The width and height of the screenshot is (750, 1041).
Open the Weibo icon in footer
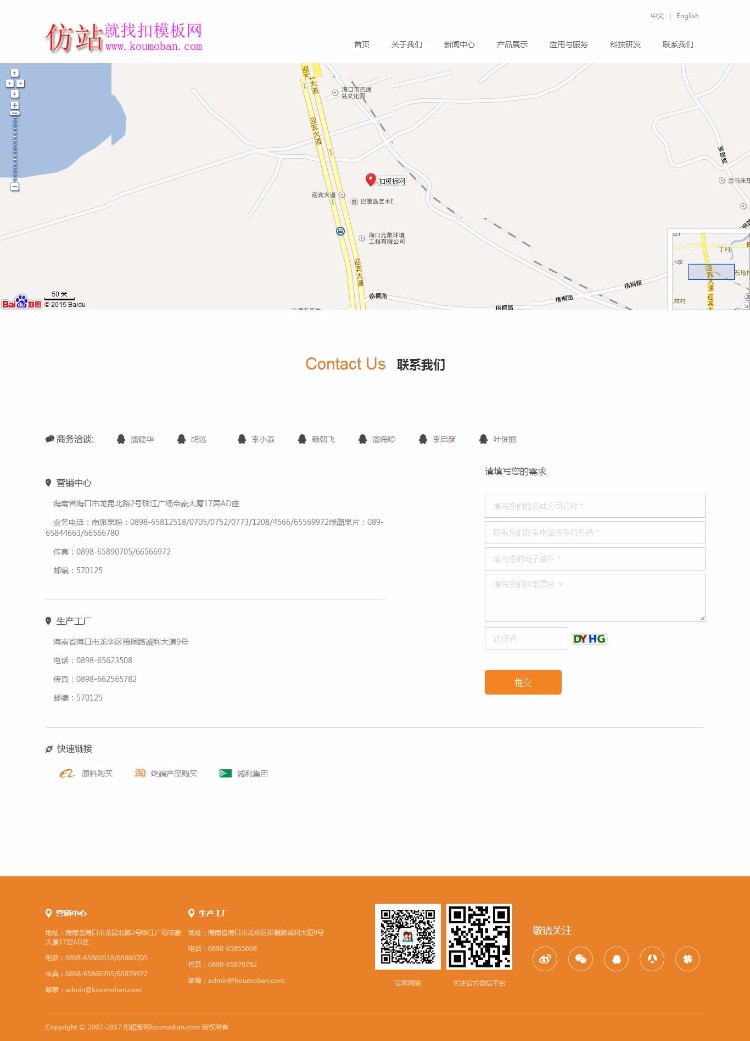click(545, 959)
